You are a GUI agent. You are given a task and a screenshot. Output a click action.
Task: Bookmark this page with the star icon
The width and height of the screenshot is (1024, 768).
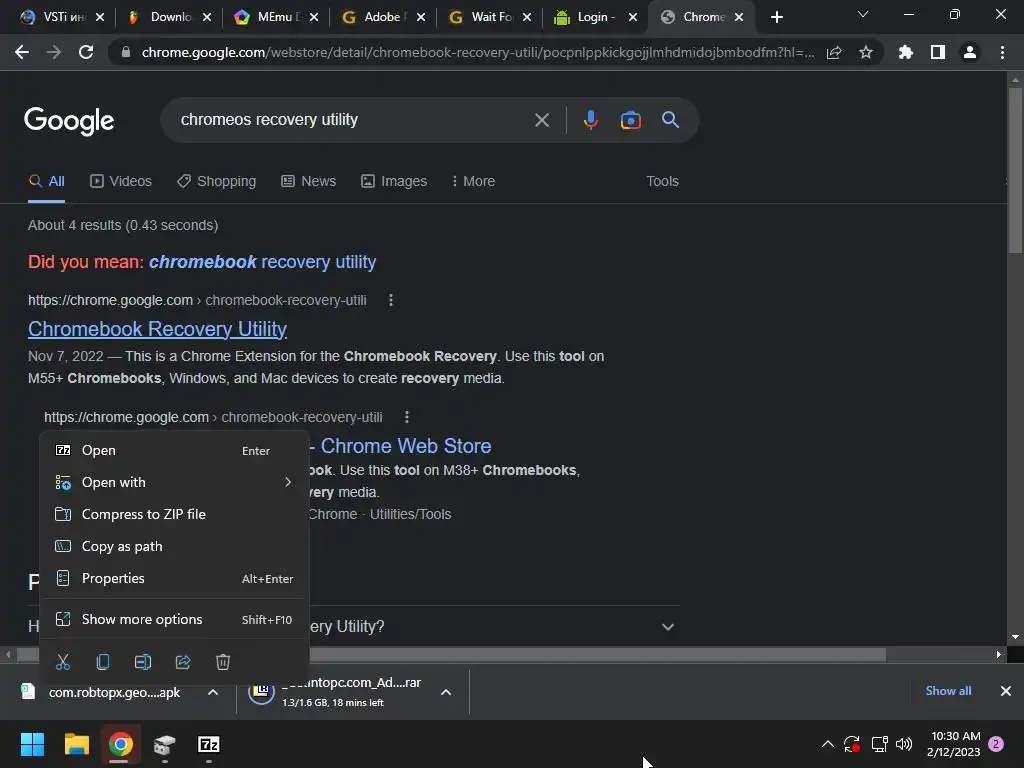pyautogui.click(x=865, y=52)
